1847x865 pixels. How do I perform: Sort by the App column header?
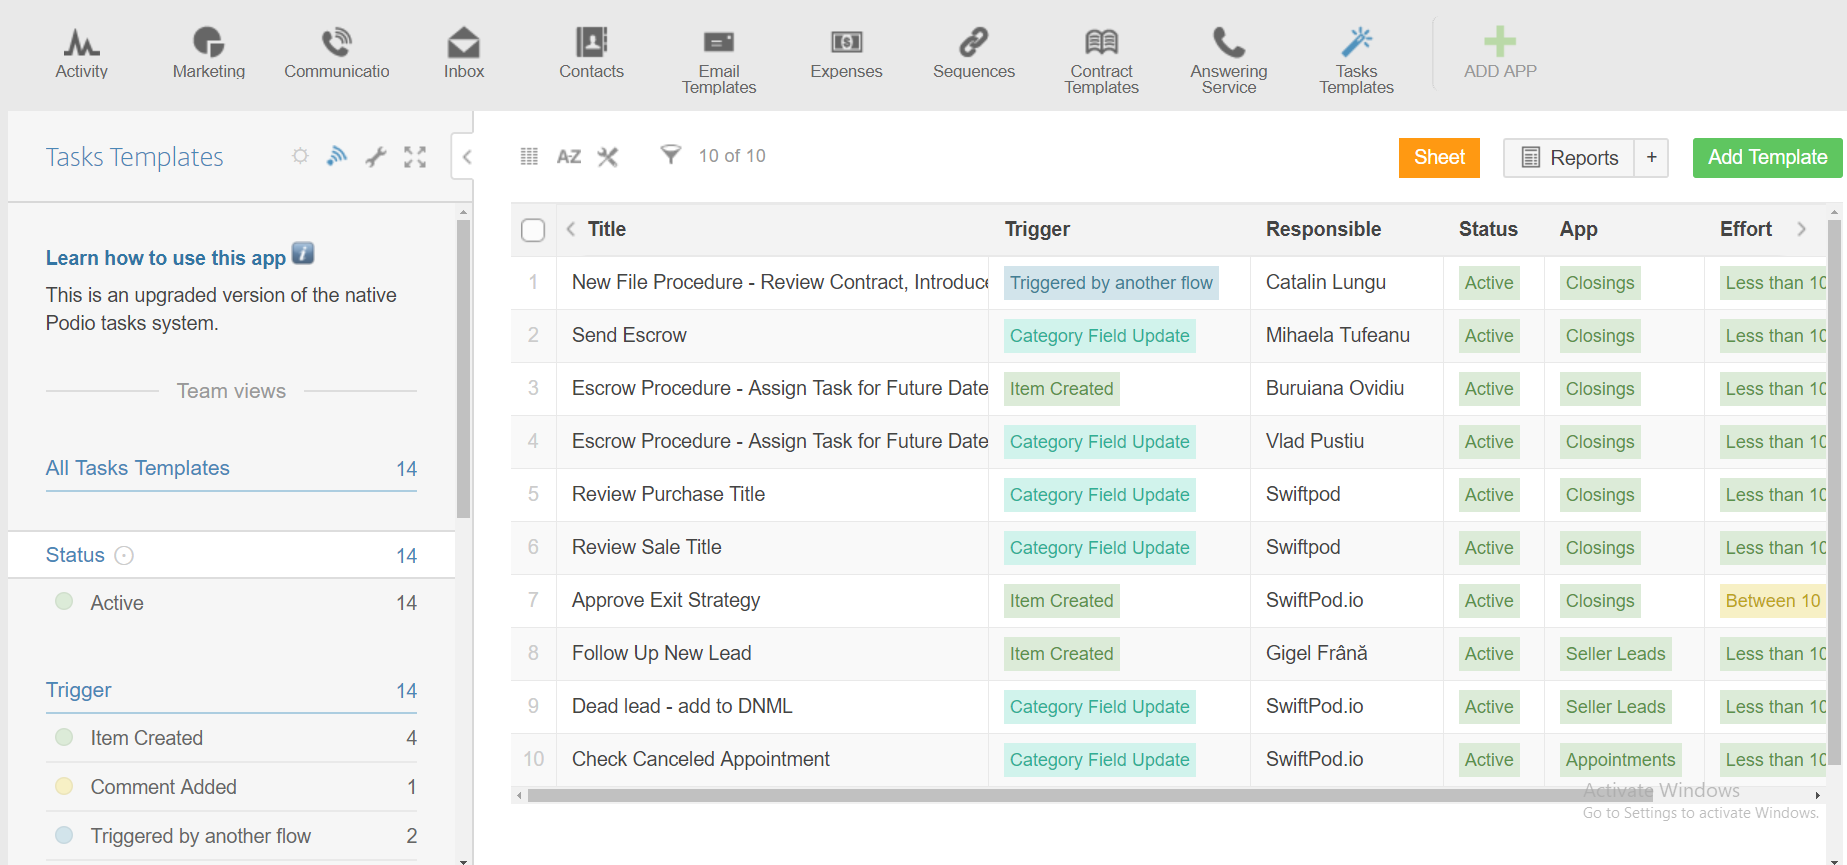tap(1578, 229)
